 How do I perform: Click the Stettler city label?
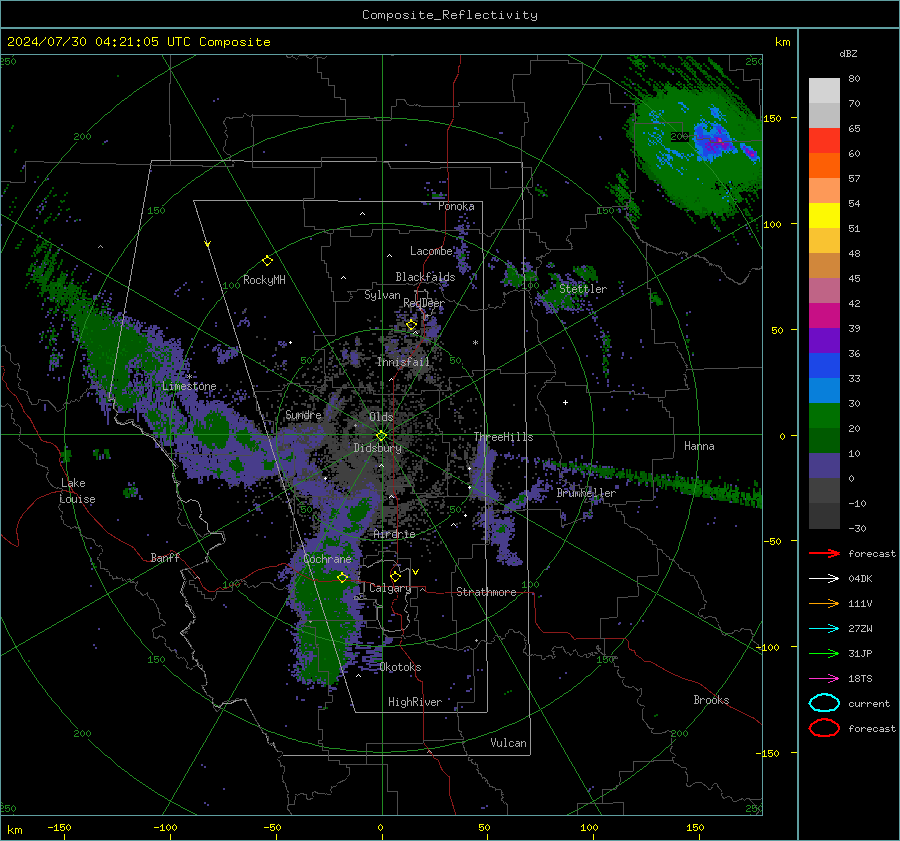[x=583, y=289]
